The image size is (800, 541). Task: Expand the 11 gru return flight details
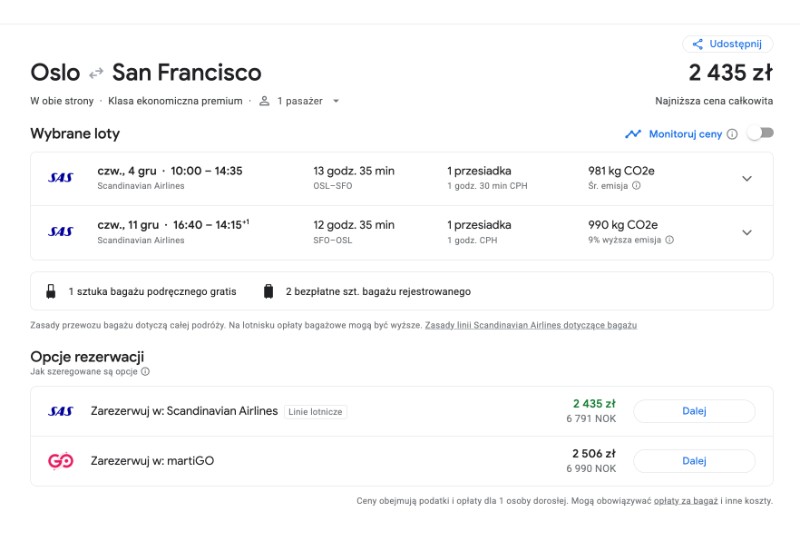[x=746, y=233]
